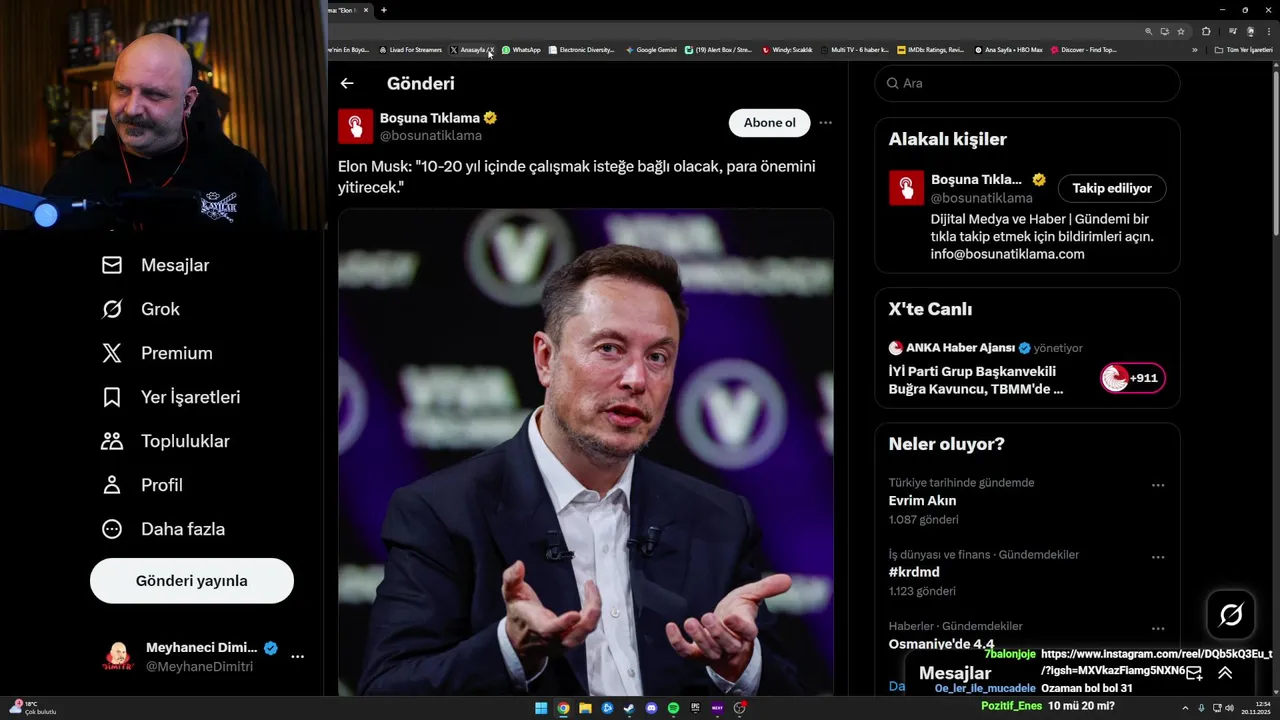Screen dimensions: 1280x720
Task: Open options for Evrim Akın trend
Action: [1158, 485]
